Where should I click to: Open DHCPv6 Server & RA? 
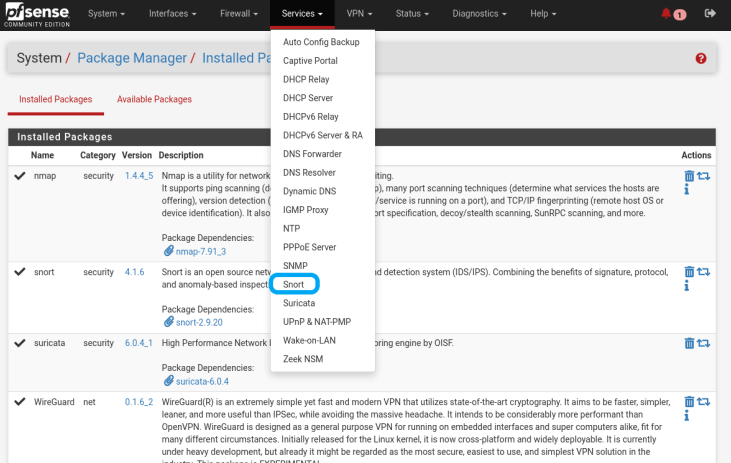pyautogui.click(x=323, y=135)
